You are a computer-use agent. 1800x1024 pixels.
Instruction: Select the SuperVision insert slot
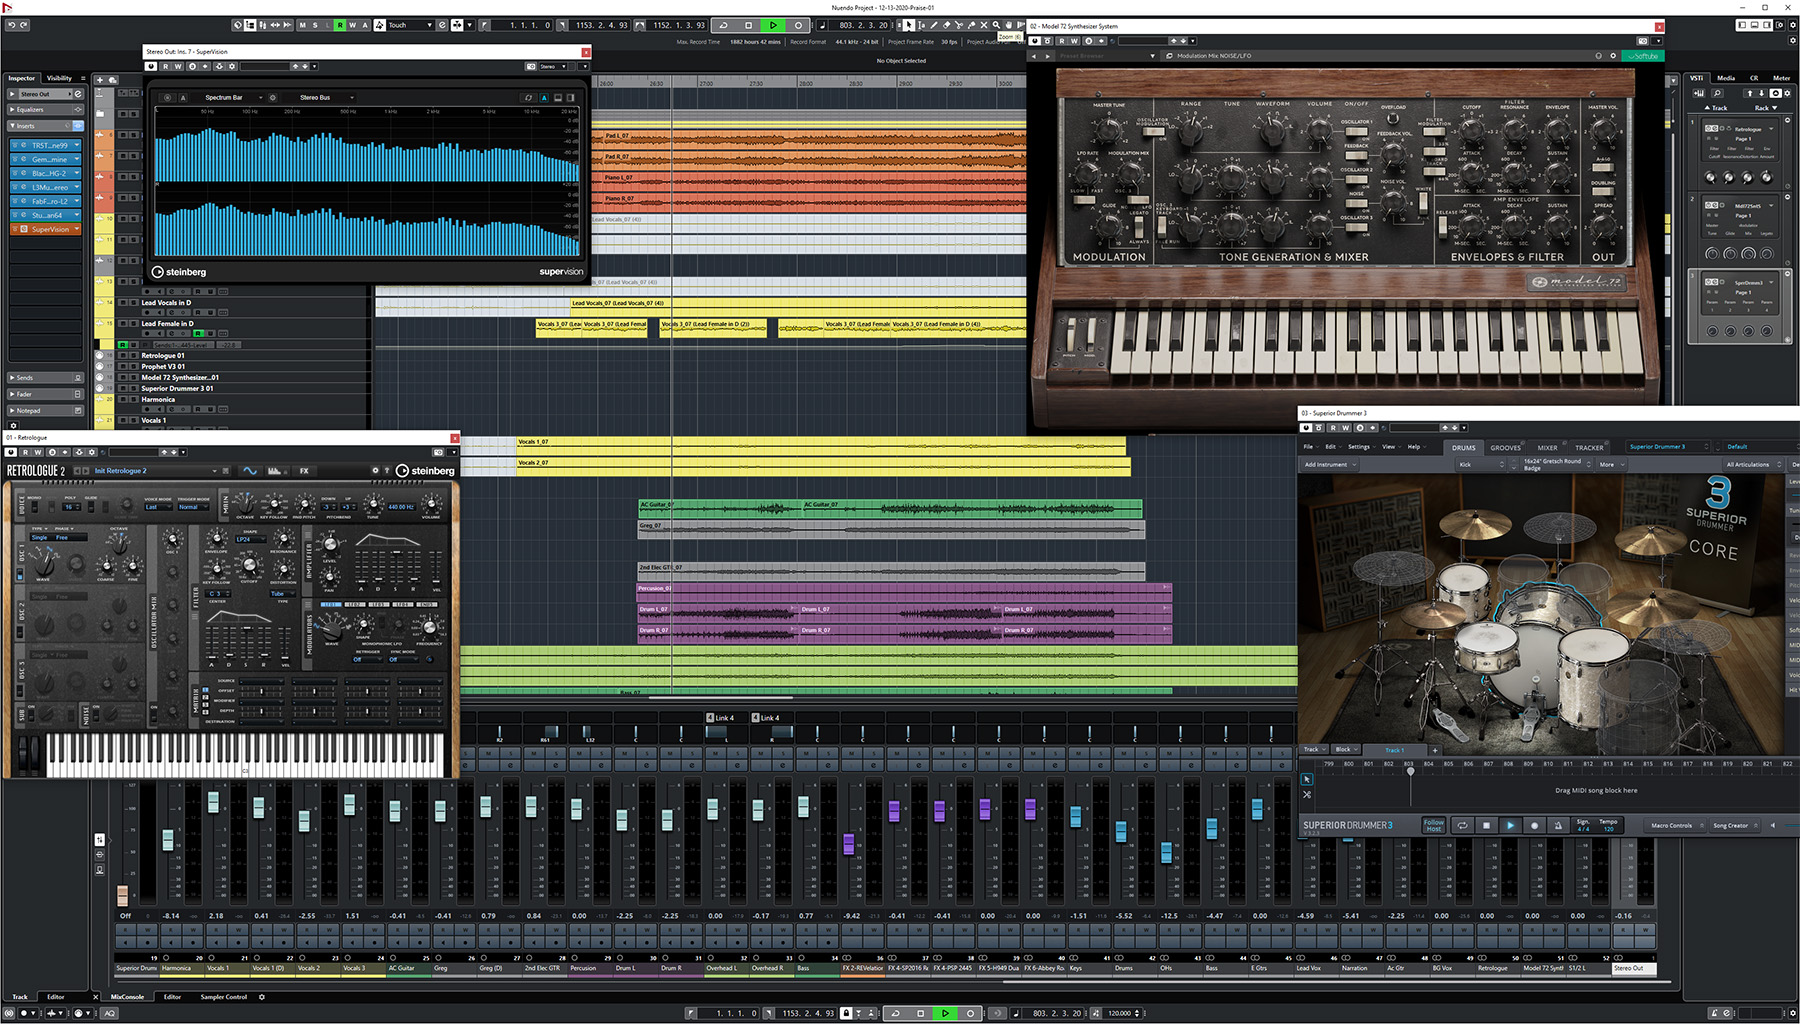(46, 229)
